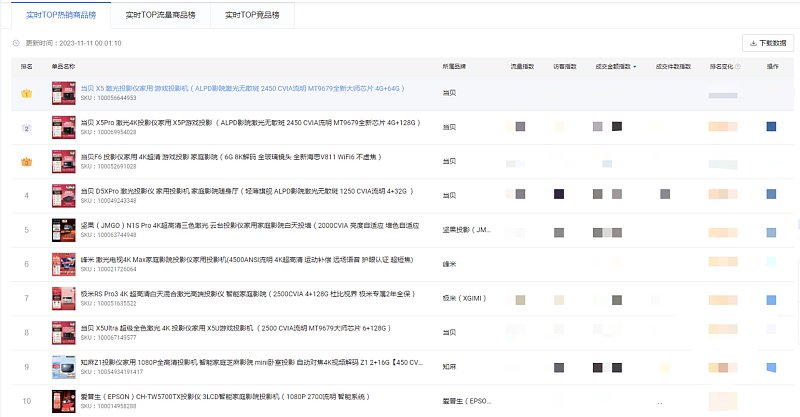The width and height of the screenshot is (800, 417).
Task: Open the 当贝 X5 激光投影仪 product link
Action: pyautogui.click(x=242, y=88)
